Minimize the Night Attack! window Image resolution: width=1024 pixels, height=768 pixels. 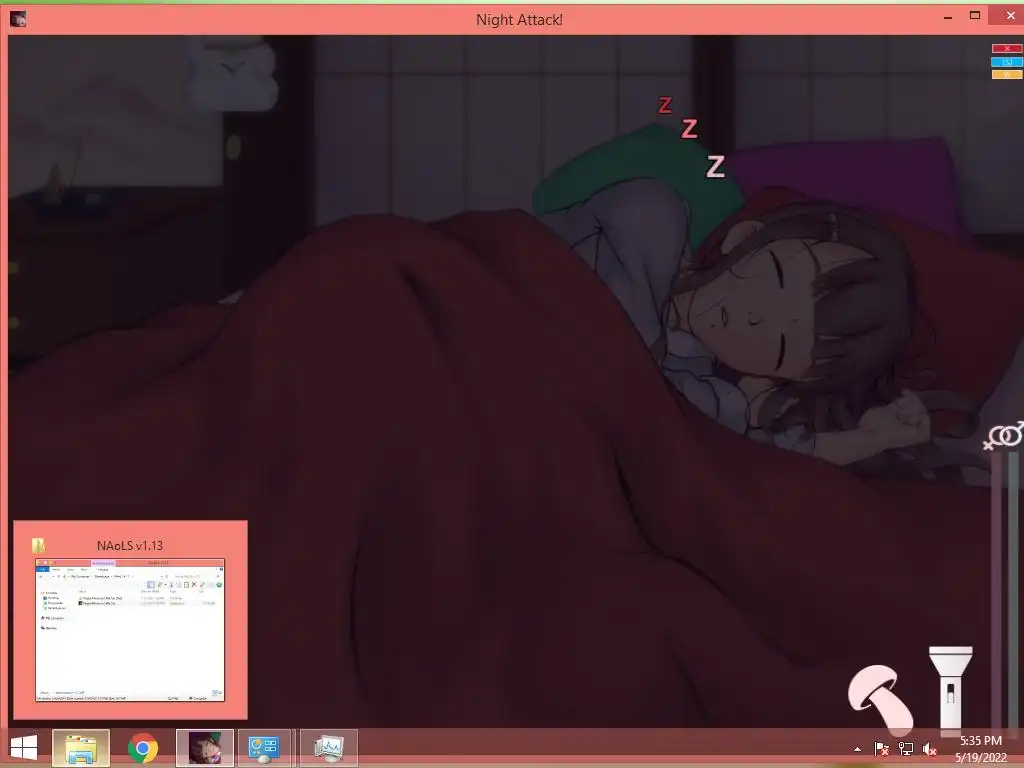click(948, 17)
